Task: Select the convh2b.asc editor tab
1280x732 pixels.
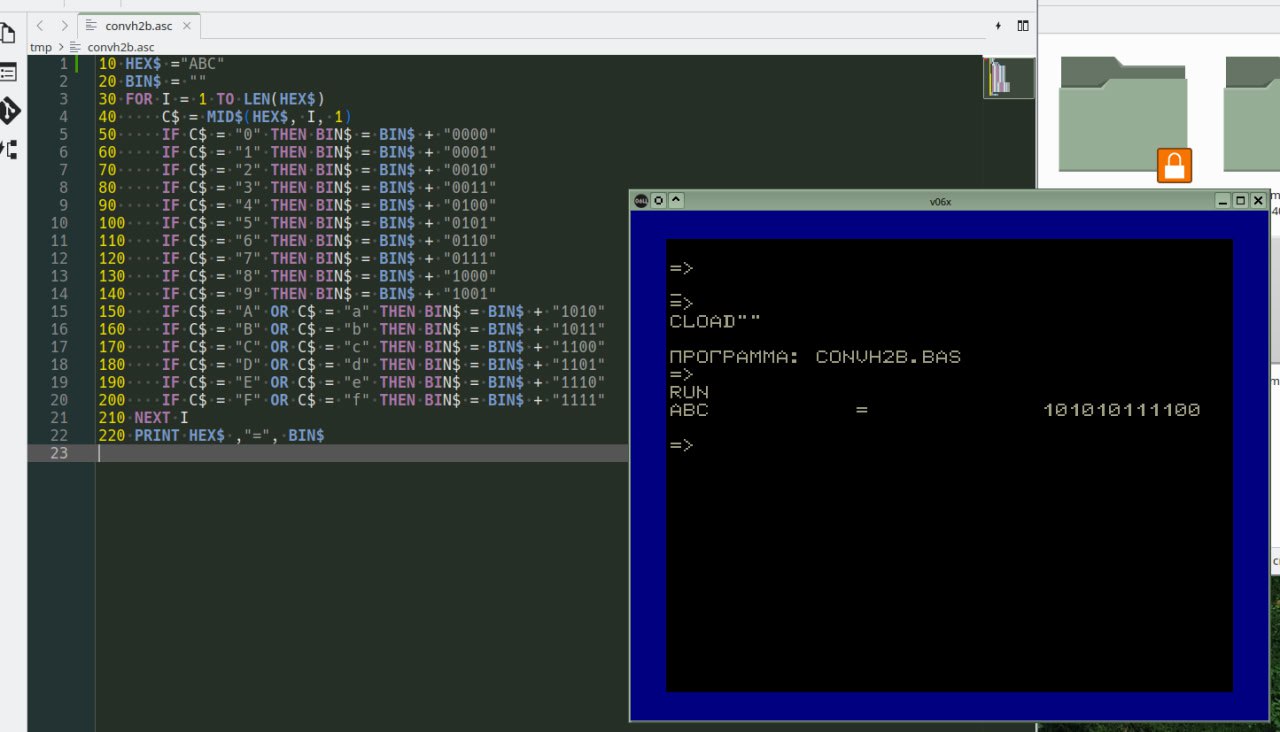Action: (x=134, y=25)
